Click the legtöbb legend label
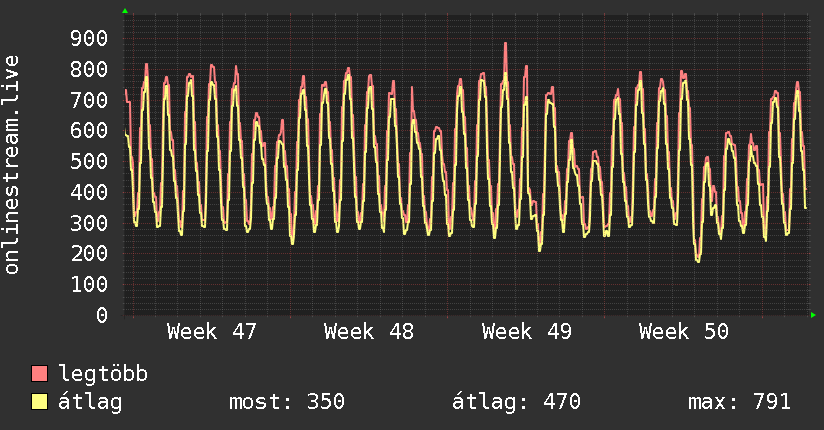This screenshot has width=824, height=430. (x=103, y=374)
